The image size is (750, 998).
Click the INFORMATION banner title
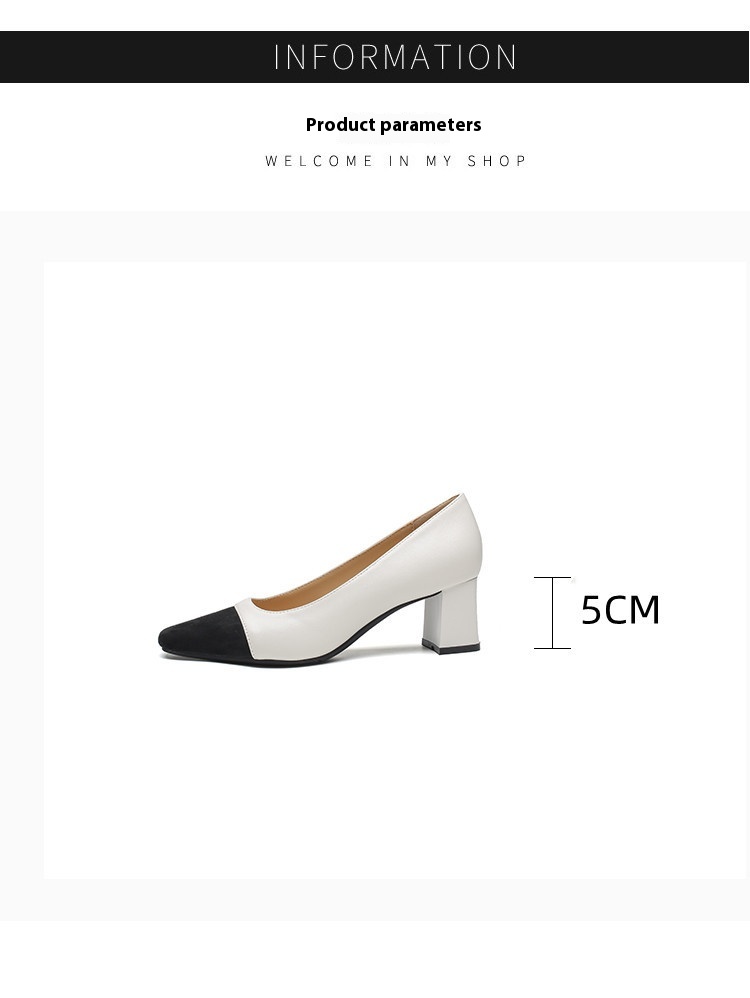click(x=395, y=57)
